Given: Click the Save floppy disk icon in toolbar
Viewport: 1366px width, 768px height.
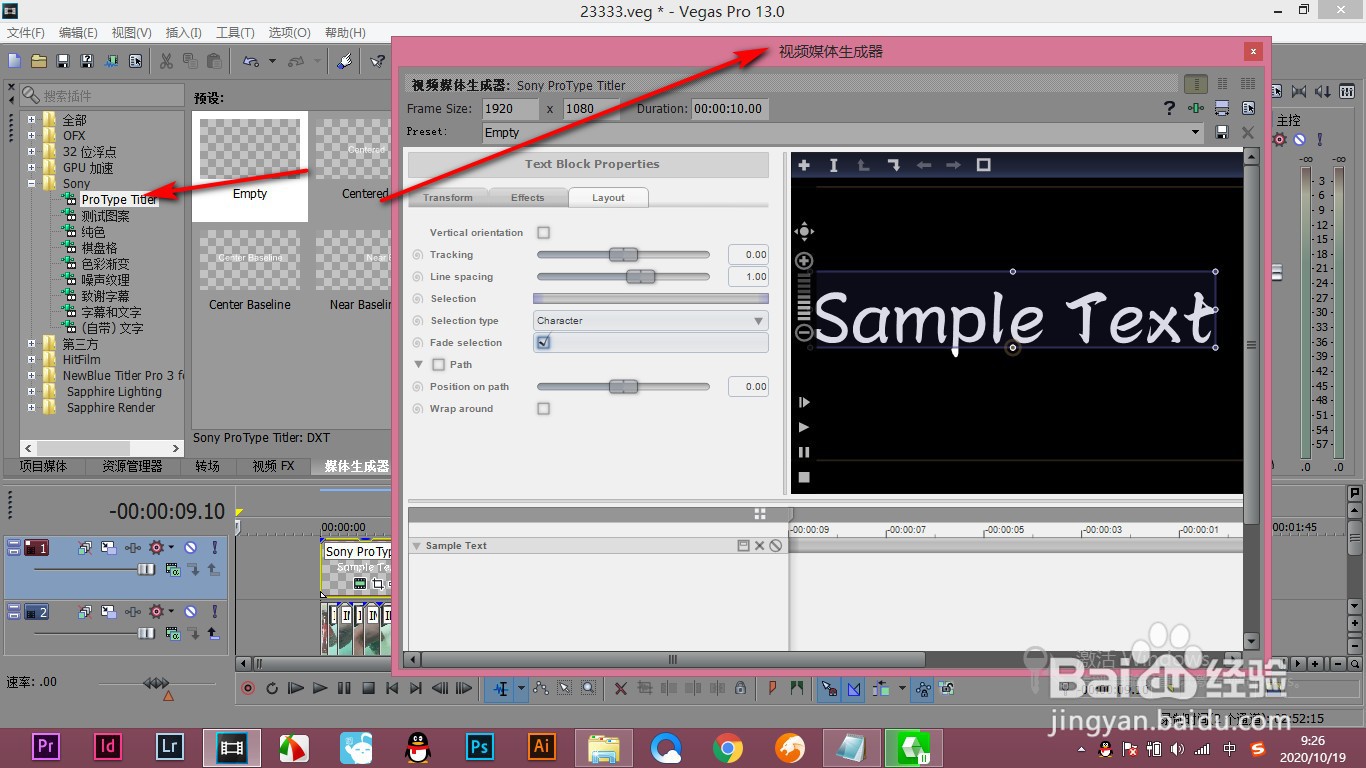Looking at the screenshot, I should 62,61.
